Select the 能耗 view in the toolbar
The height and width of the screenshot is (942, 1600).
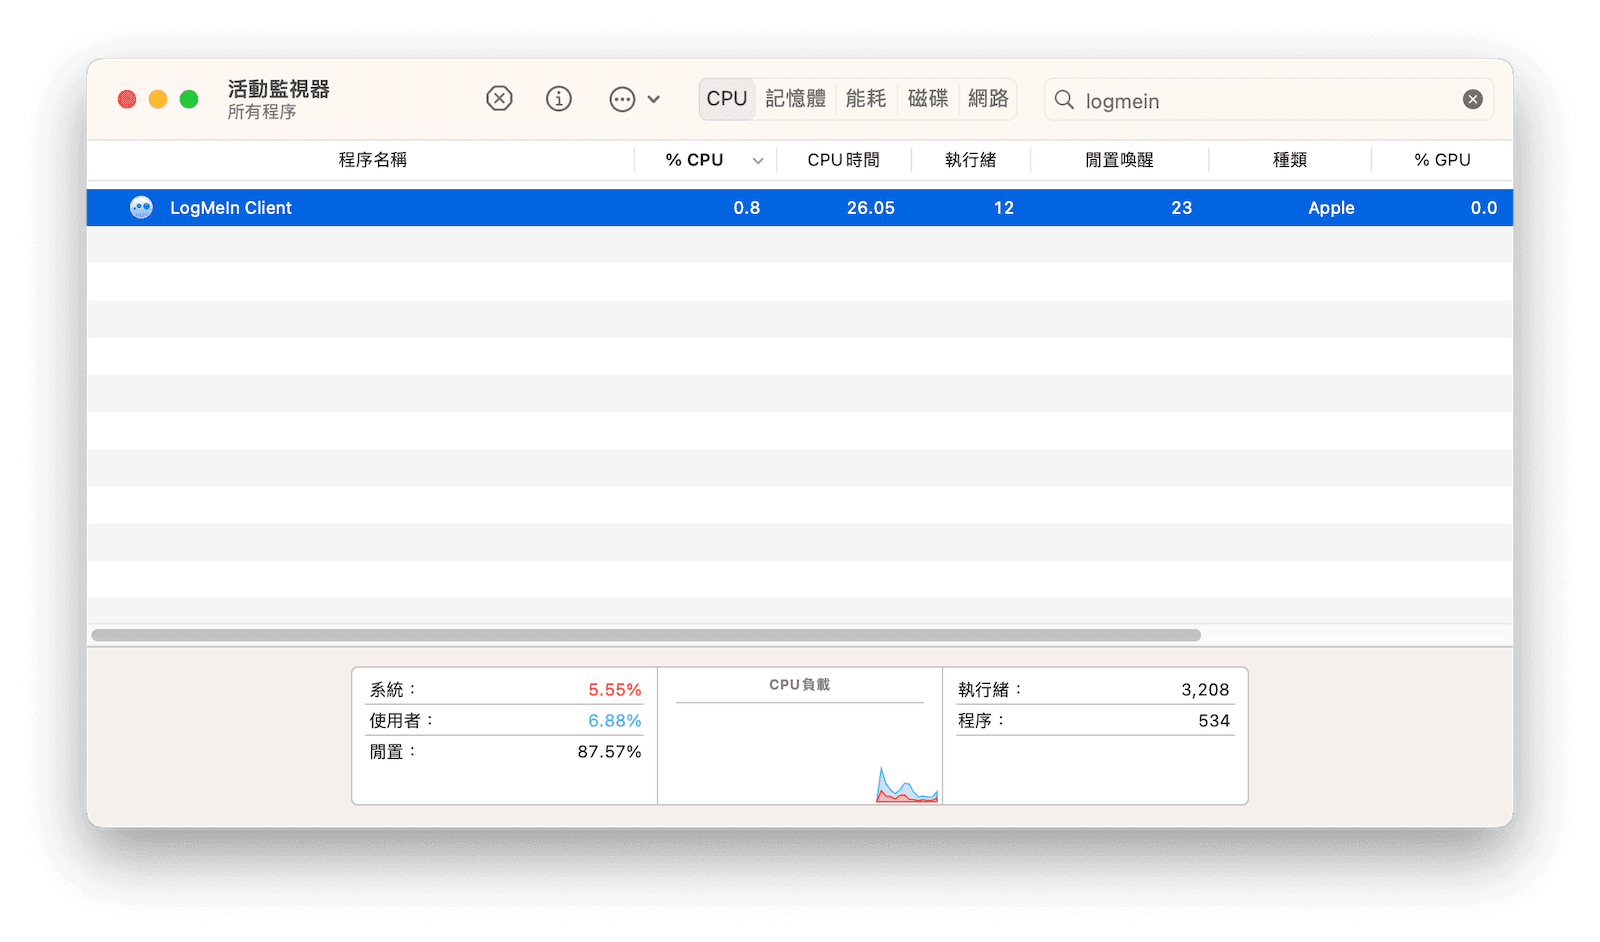(x=866, y=98)
